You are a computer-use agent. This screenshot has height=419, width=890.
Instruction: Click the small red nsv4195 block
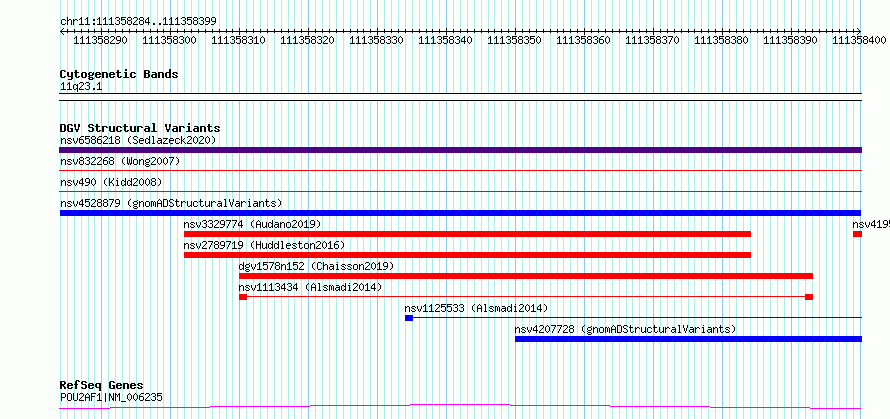click(857, 234)
